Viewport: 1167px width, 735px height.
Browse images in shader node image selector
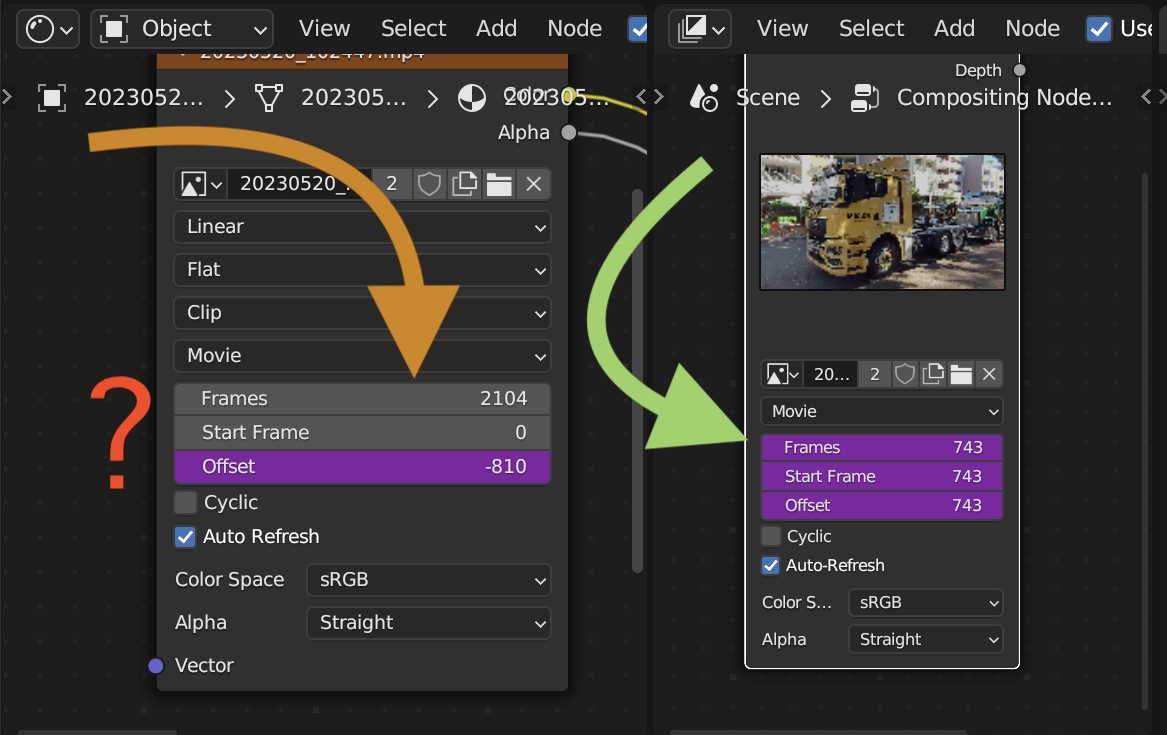202,184
